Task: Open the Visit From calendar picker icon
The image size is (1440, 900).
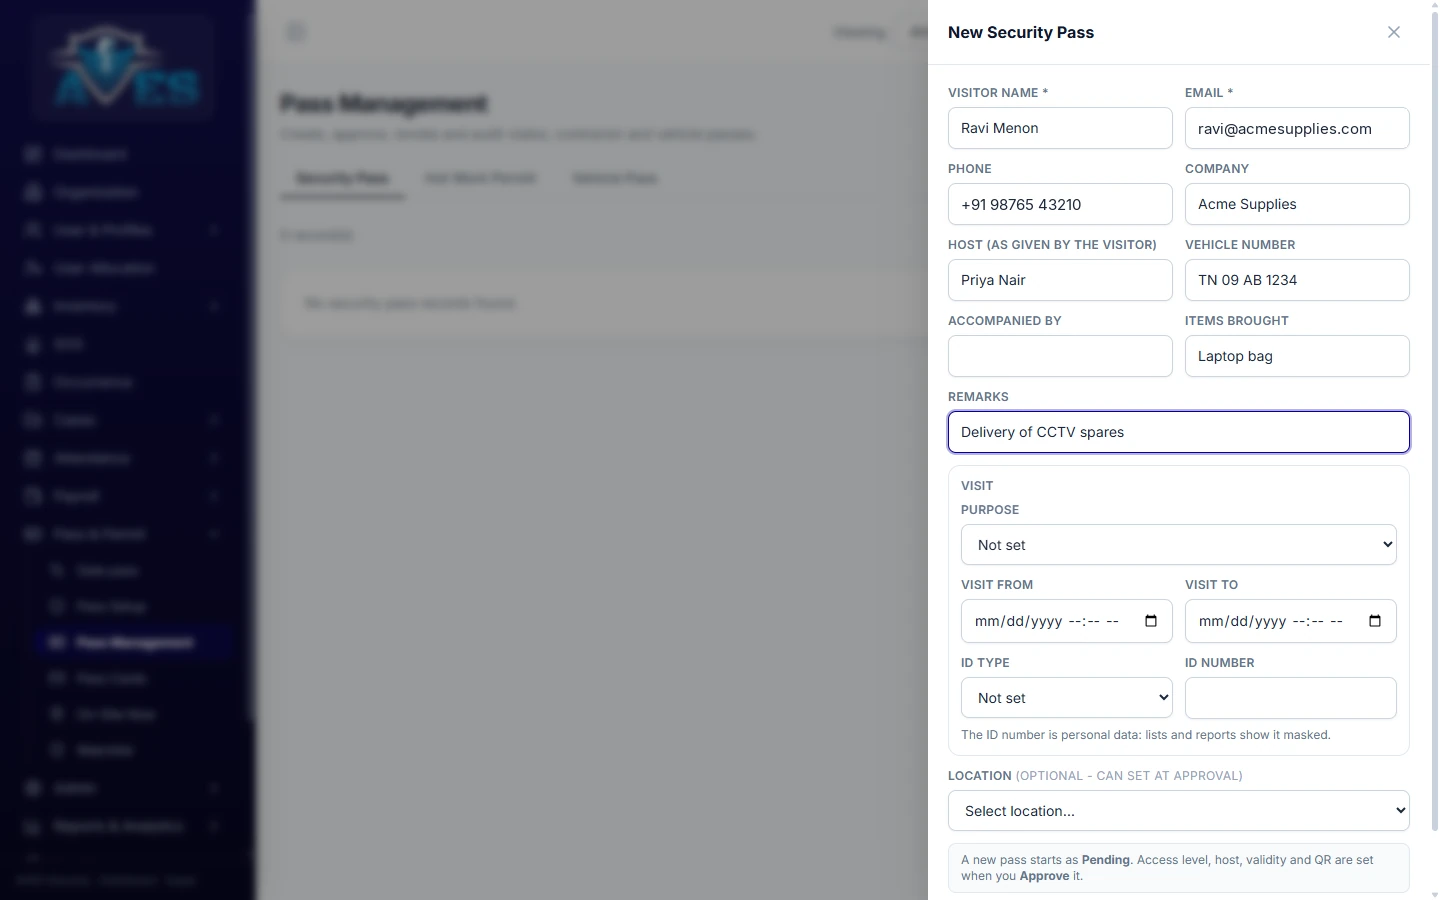Action: pos(1151,621)
